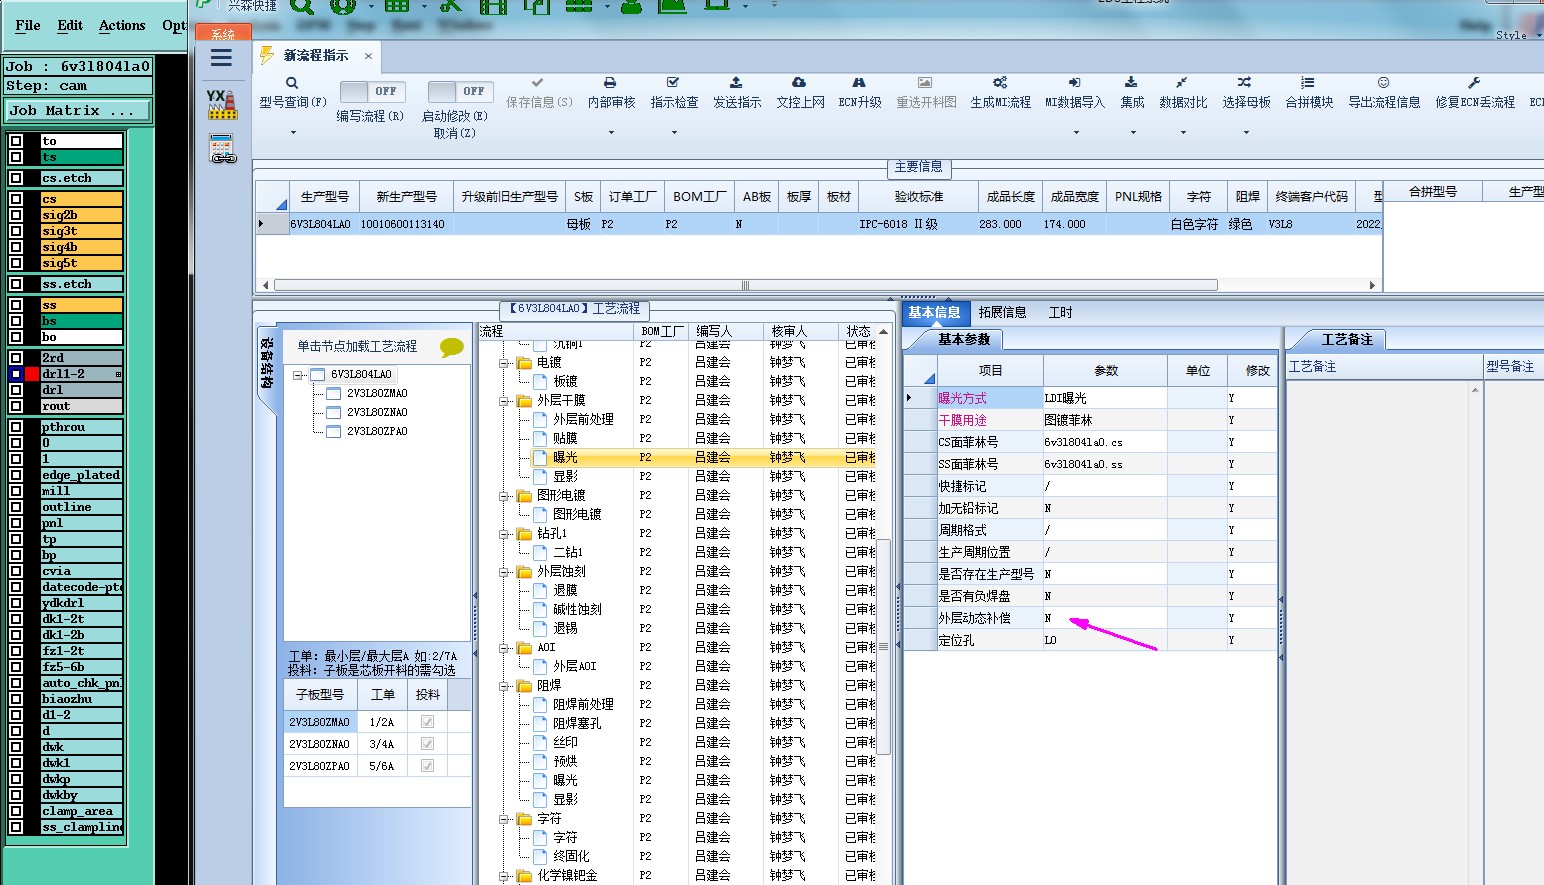Viewport: 1544px width, 885px height.
Task: Click the main grid horizontal scrollbar
Action: coord(745,285)
